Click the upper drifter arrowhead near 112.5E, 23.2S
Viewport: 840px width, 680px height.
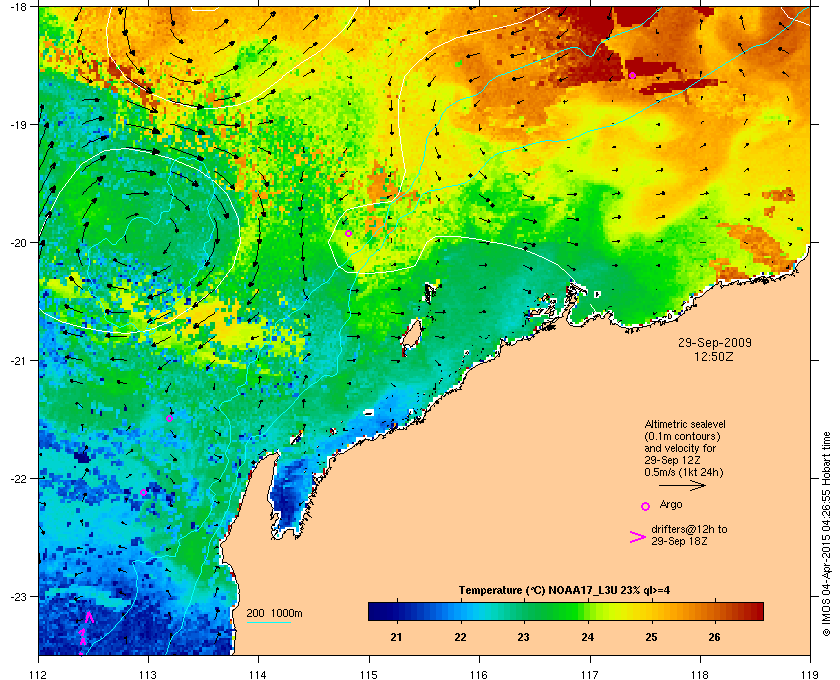pyautogui.click(x=89, y=617)
